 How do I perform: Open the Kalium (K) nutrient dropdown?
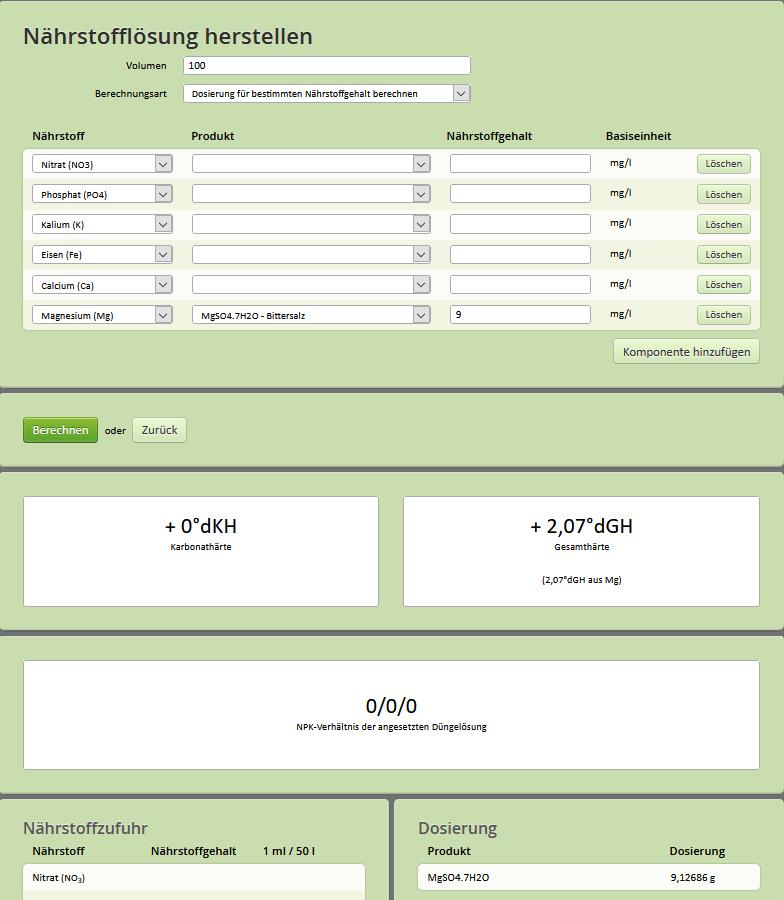click(x=102, y=224)
